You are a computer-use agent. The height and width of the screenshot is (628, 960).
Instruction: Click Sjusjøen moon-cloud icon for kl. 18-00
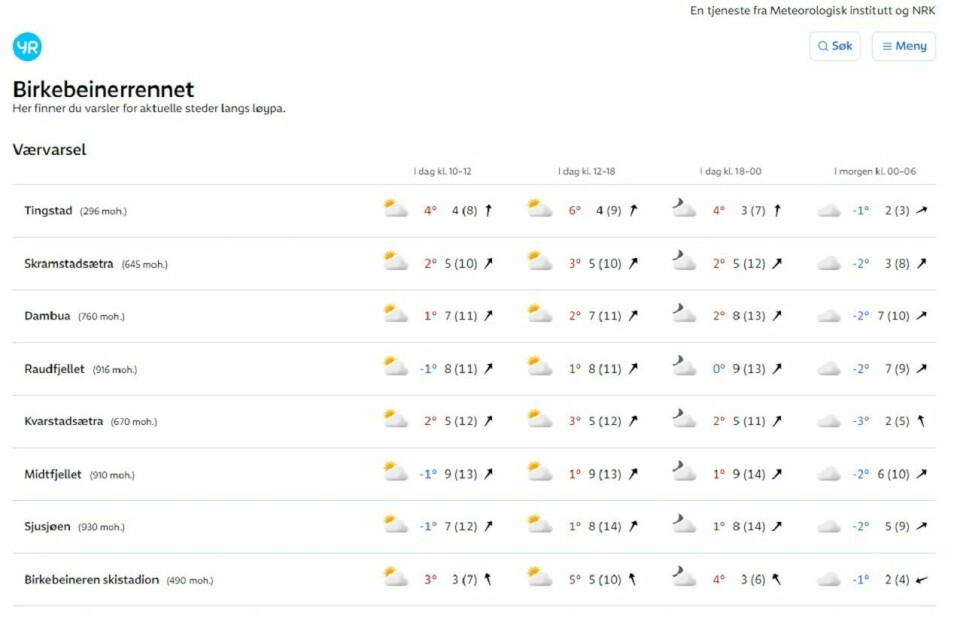coord(684,524)
